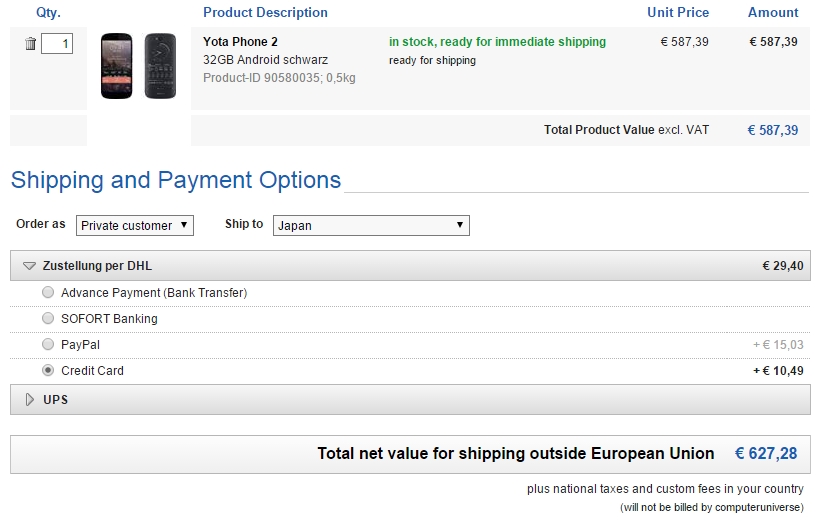Click the quantity input field
The width and height of the screenshot is (820, 521).
click(x=57, y=44)
